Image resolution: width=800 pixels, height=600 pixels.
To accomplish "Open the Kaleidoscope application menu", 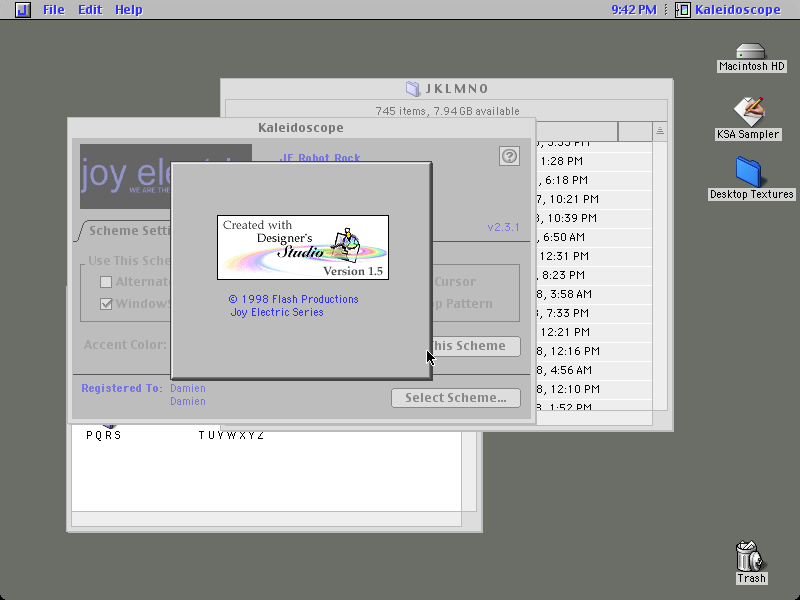I will 728,9.
